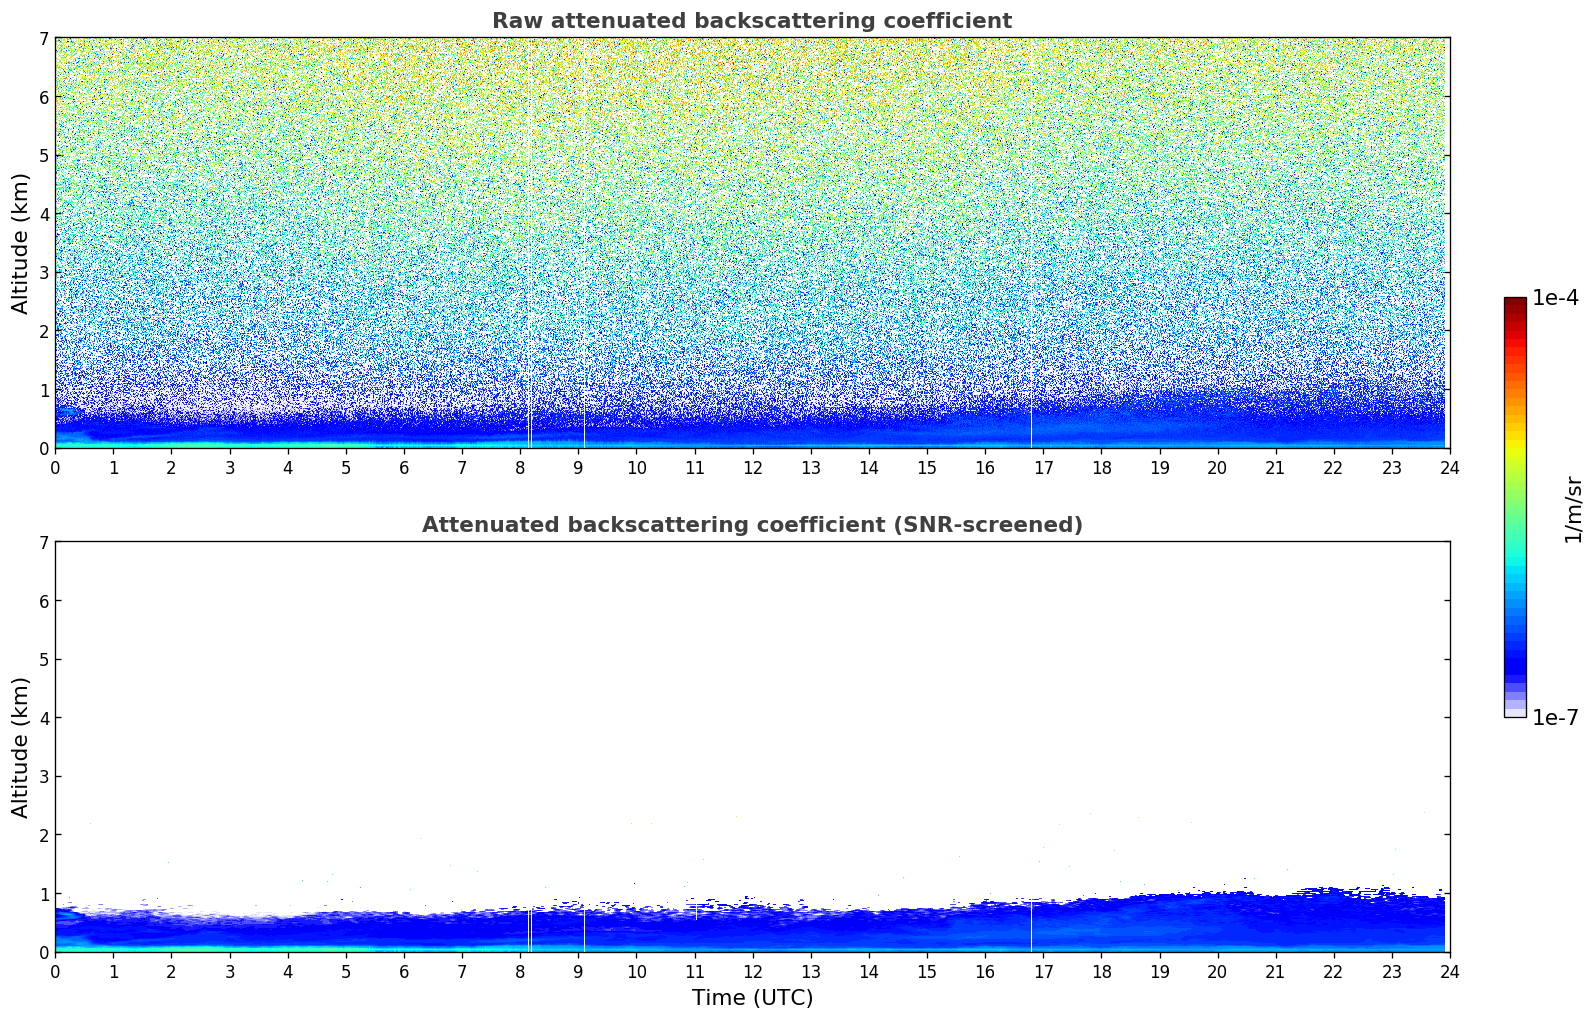The height and width of the screenshot is (1020, 1595).
Task: Click the hour 12 tick label under the raw plot
Action: (x=753, y=467)
